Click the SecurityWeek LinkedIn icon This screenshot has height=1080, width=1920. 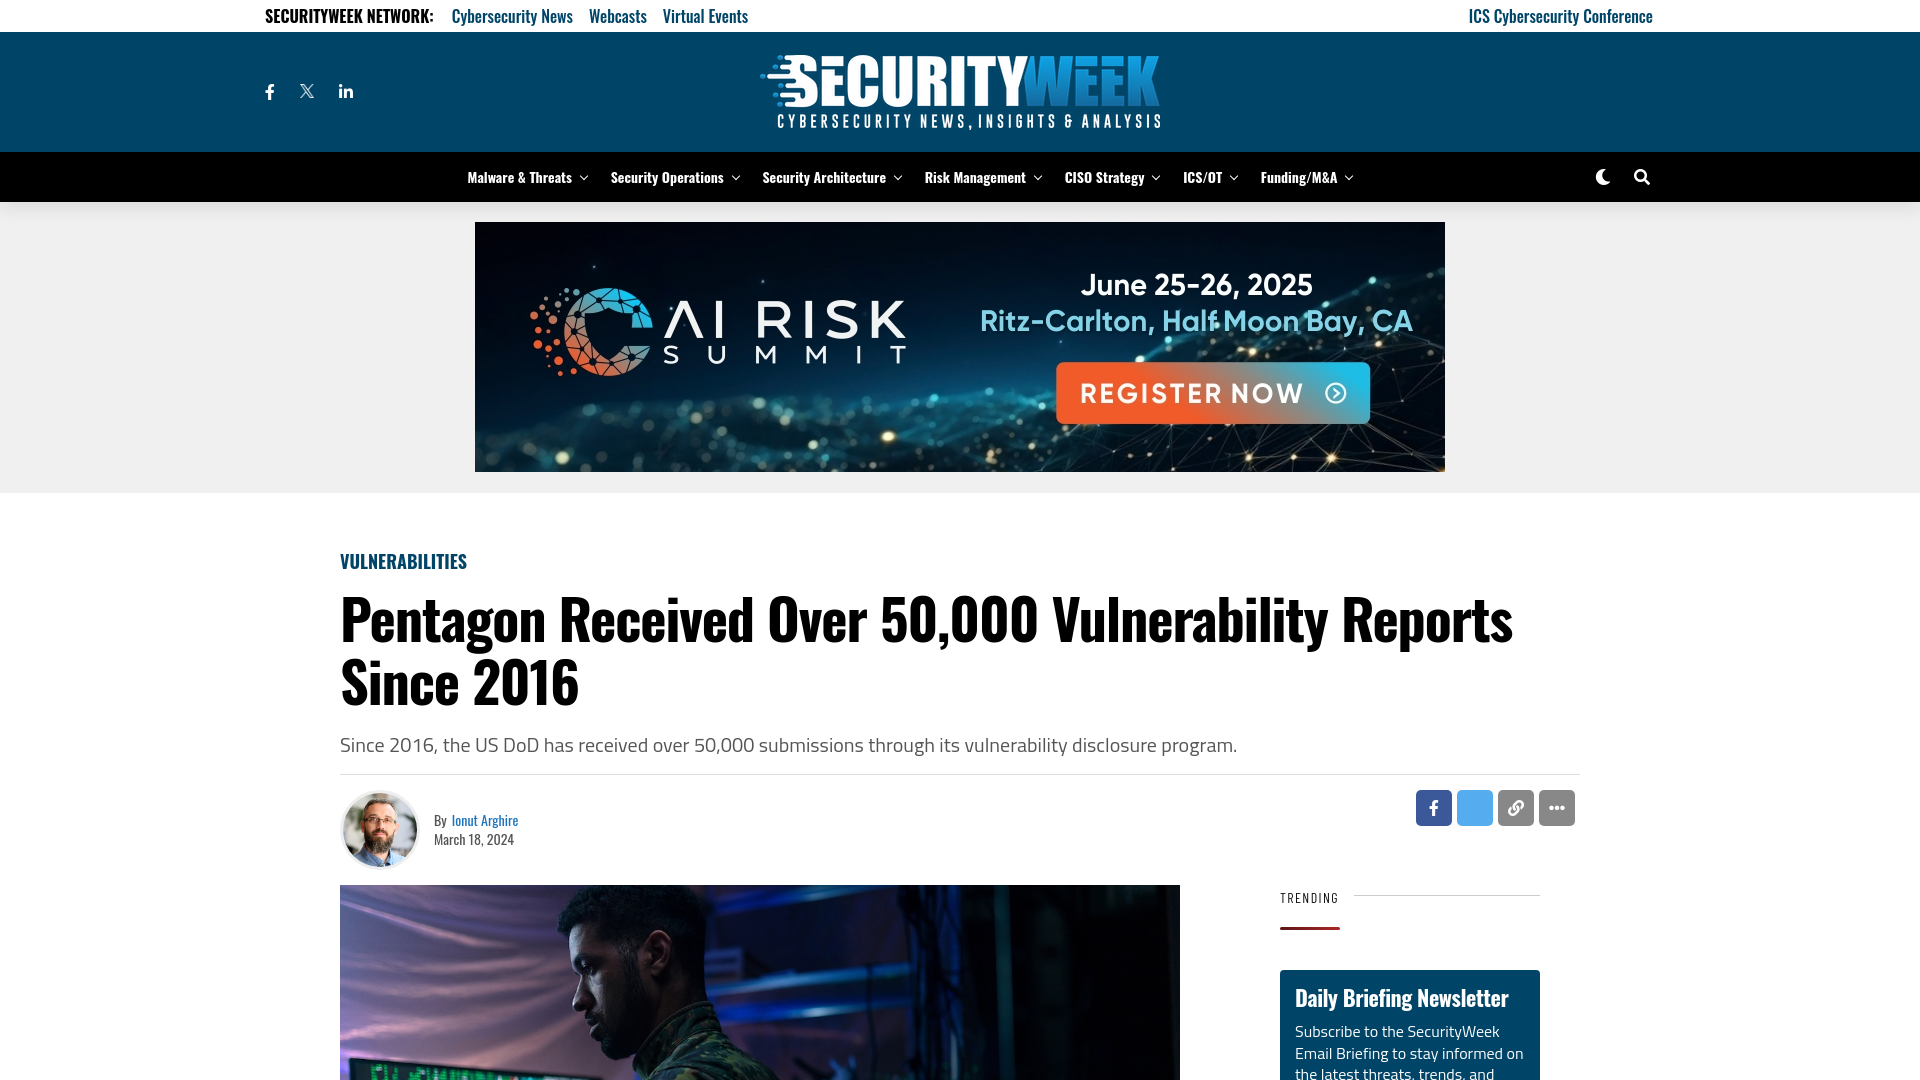[x=345, y=90]
